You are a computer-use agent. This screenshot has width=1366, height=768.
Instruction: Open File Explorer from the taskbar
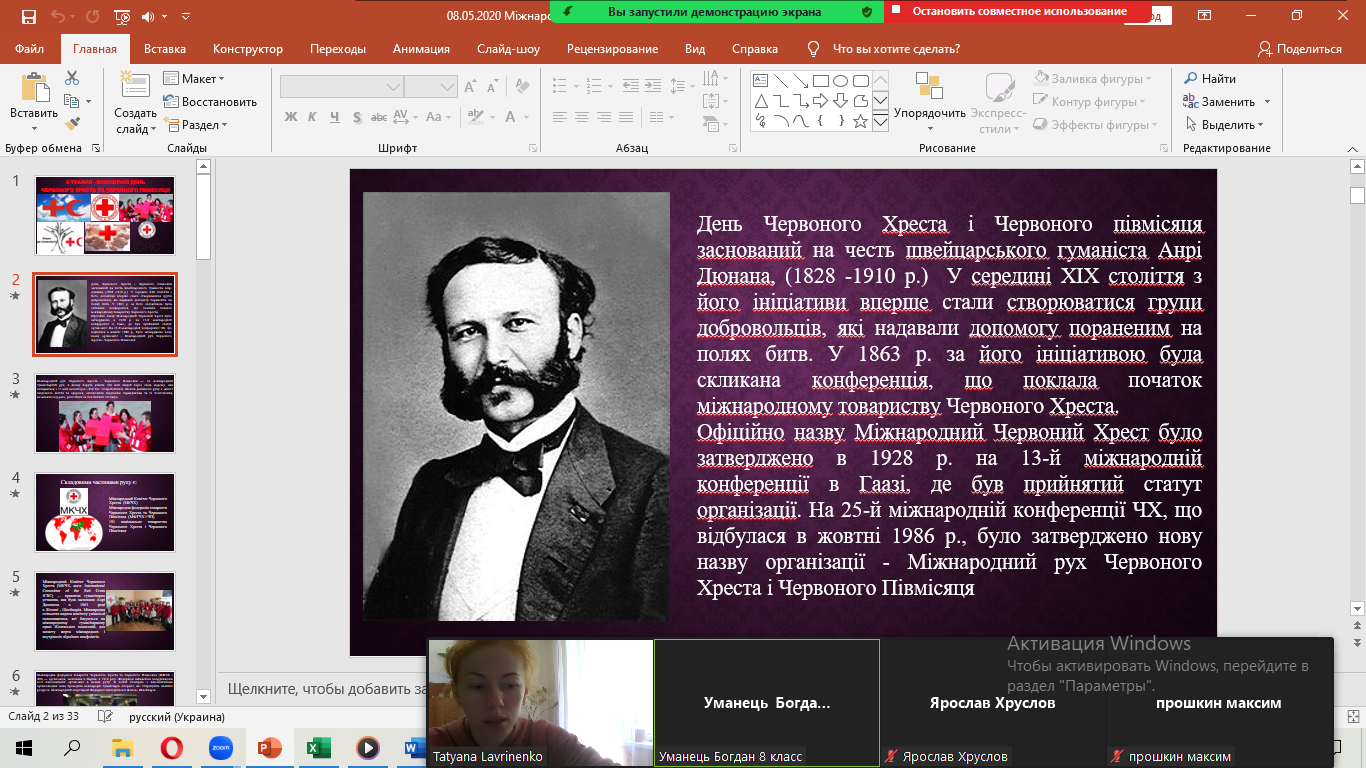pos(122,747)
